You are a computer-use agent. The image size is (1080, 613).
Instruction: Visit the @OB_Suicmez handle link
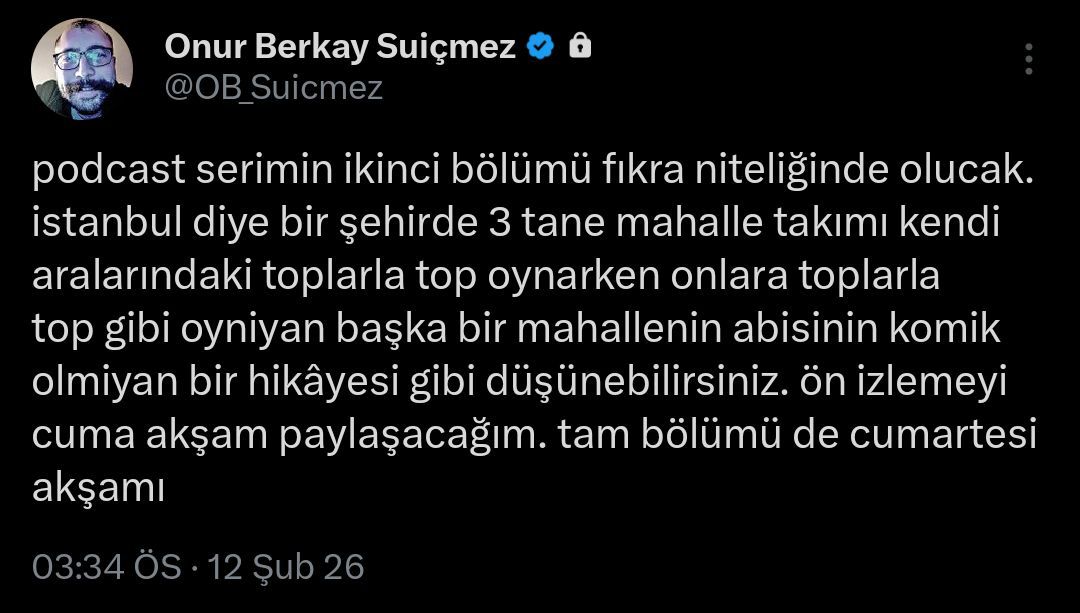[x=273, y=88]
